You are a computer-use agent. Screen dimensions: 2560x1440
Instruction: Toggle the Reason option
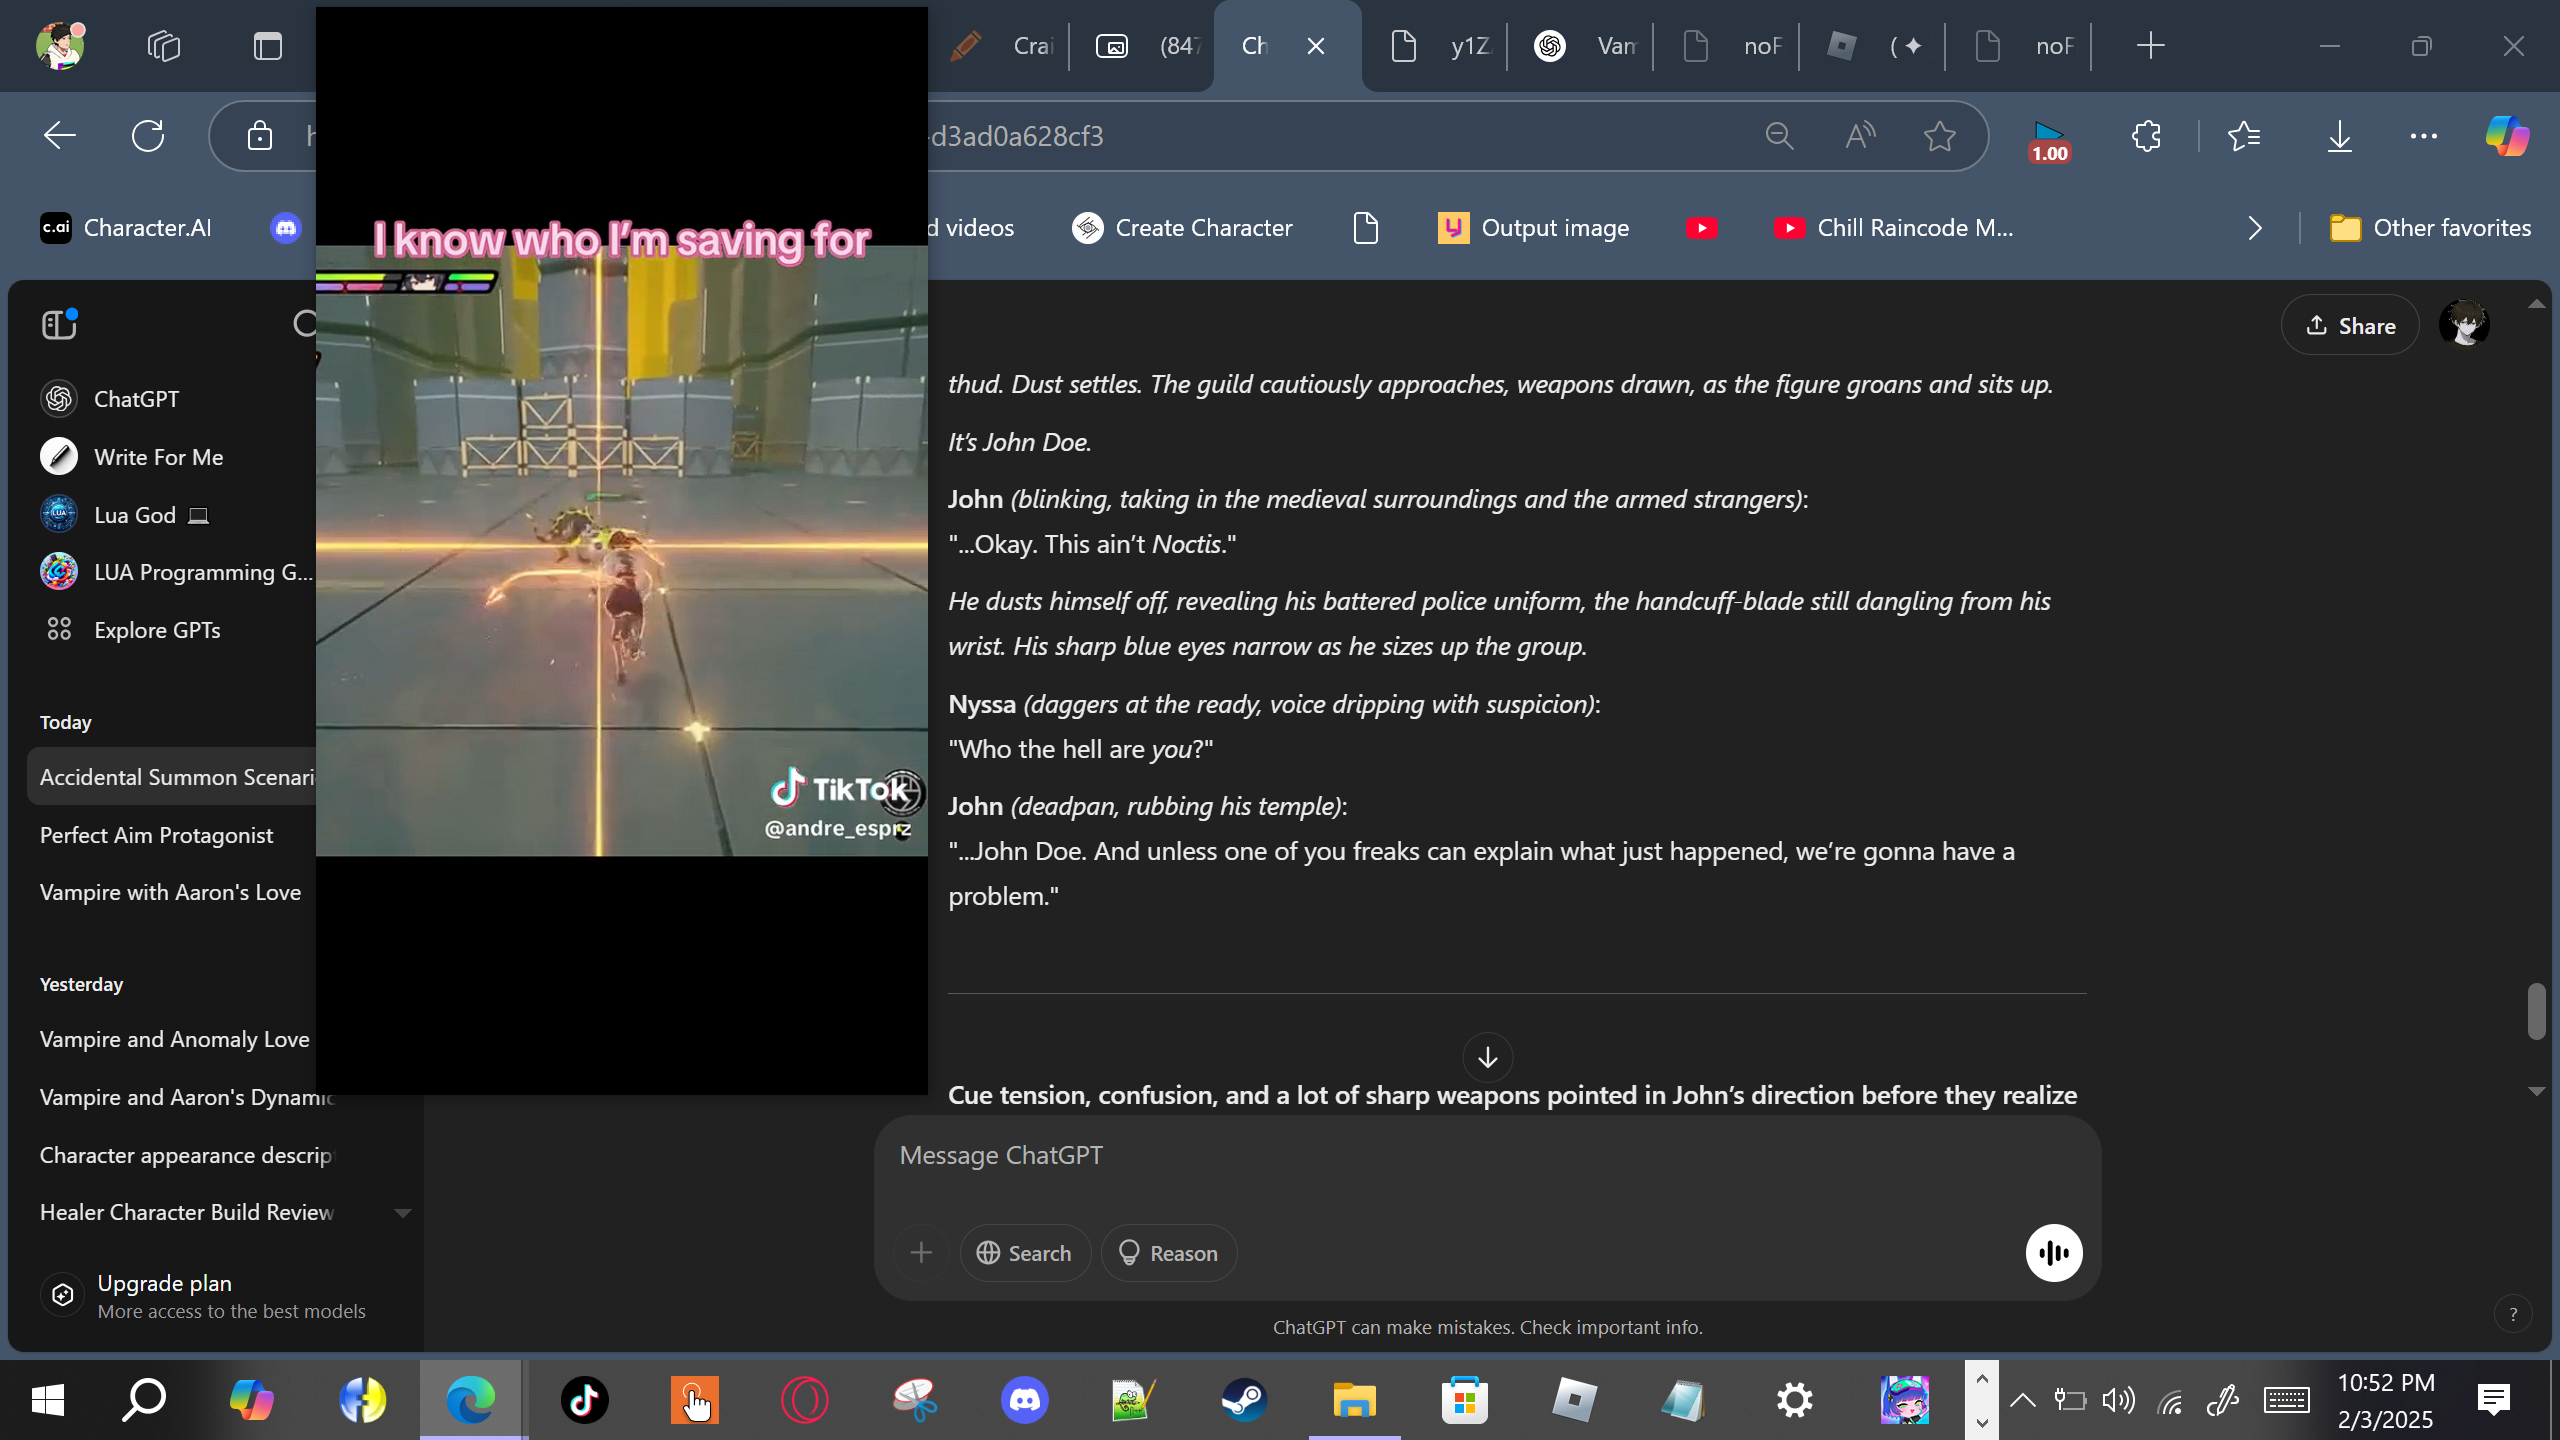1168,1253
